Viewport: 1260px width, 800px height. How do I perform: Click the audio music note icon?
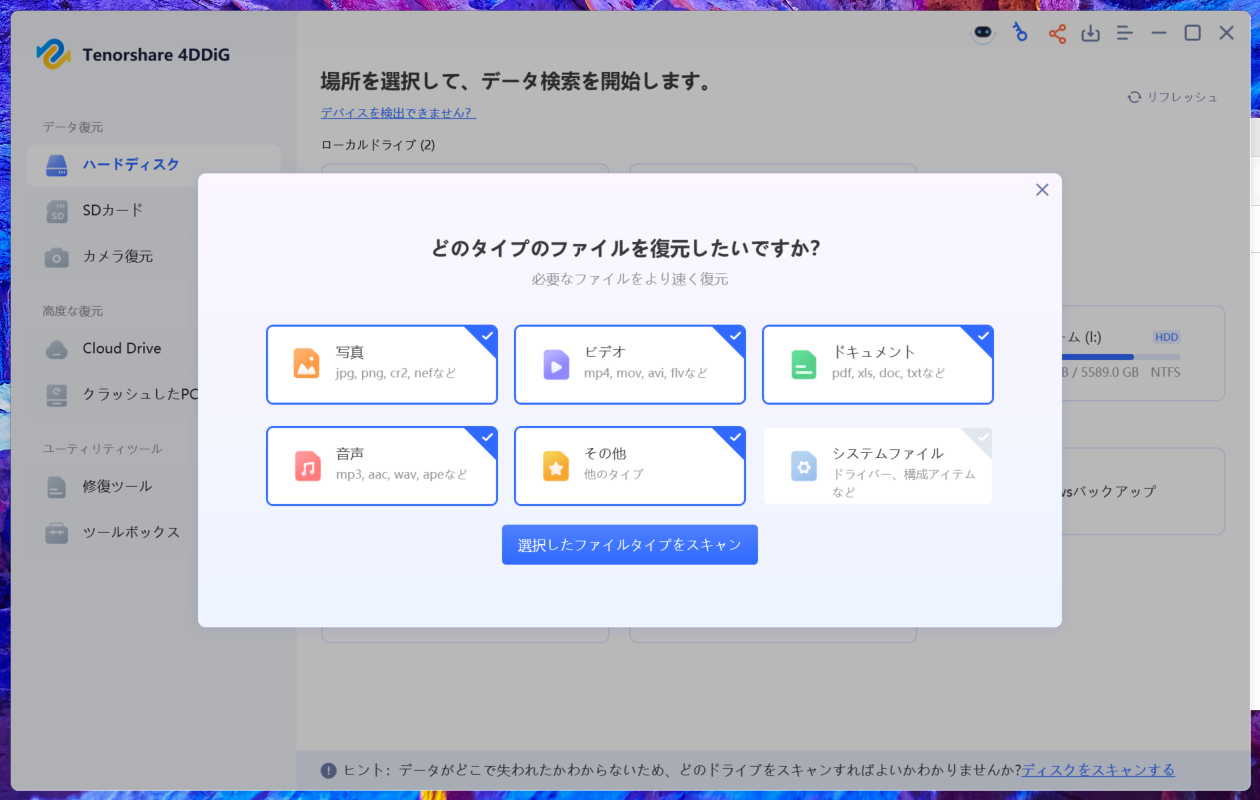coord(307,466)
